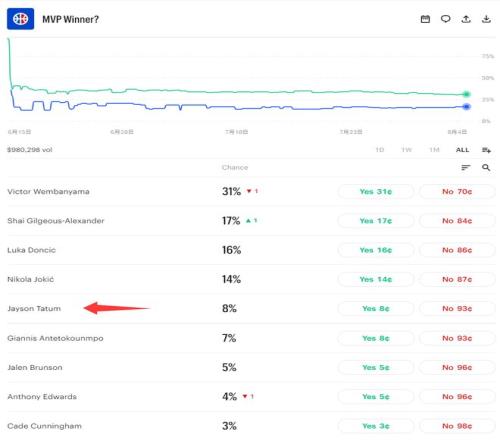Click the share upload icon
This screenshot has height=440, width=500.
(466, 19)
